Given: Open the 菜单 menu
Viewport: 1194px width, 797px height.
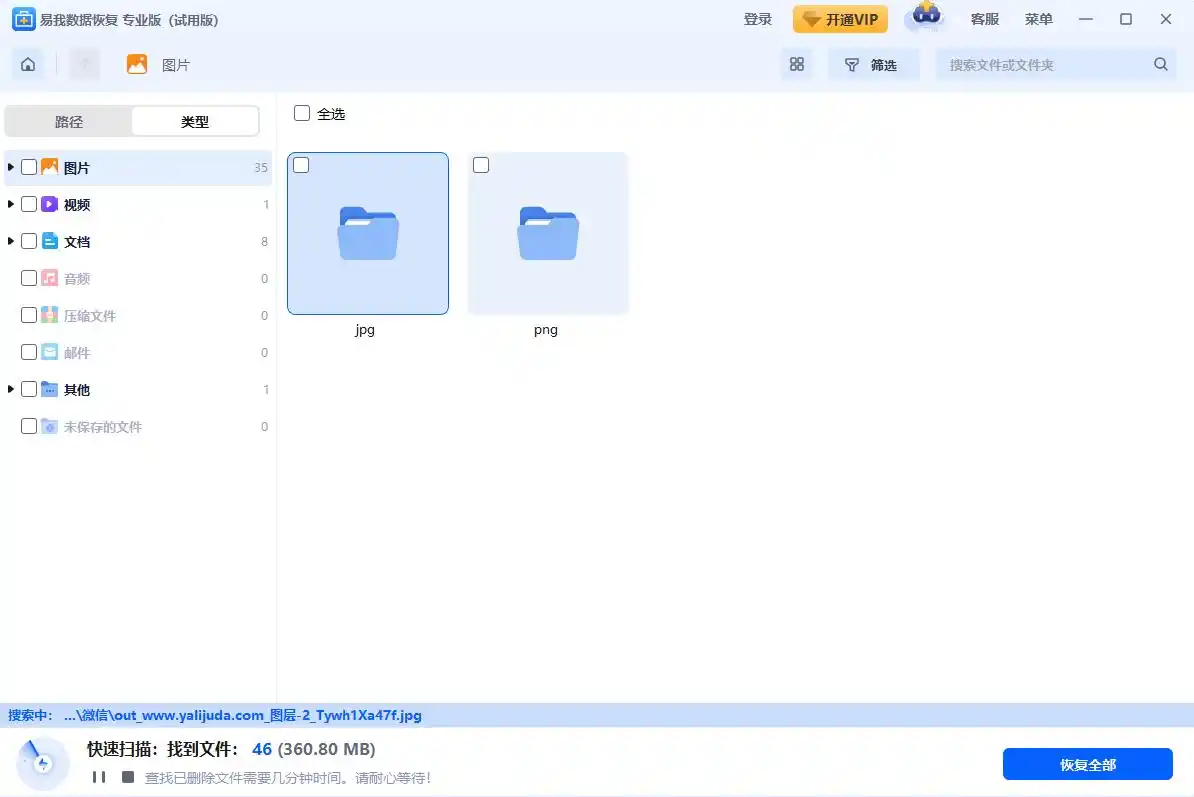Looking at the screenshot, I should coord(1038,18).
